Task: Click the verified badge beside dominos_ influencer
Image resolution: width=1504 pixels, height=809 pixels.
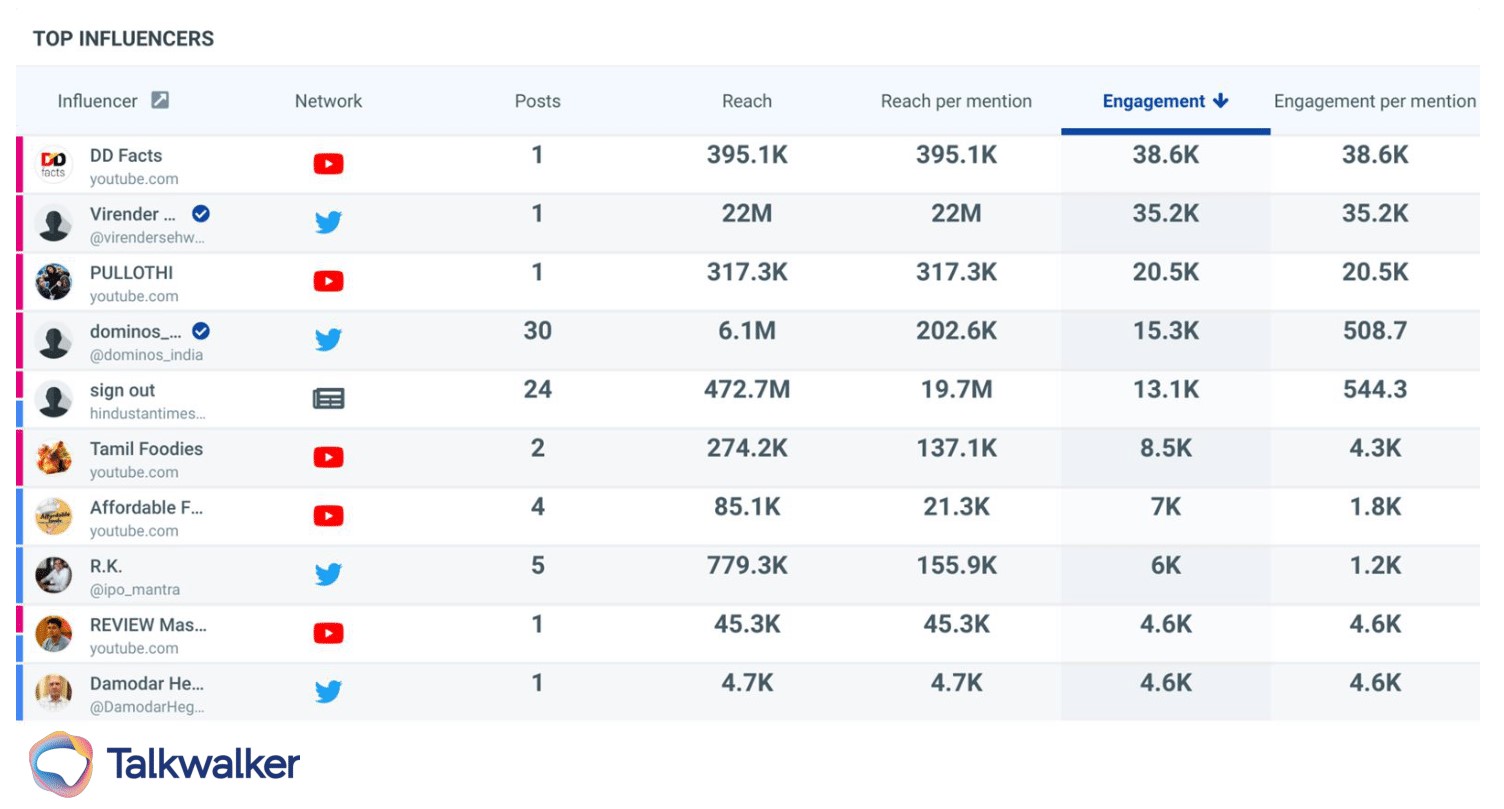Action: [201, 331]
